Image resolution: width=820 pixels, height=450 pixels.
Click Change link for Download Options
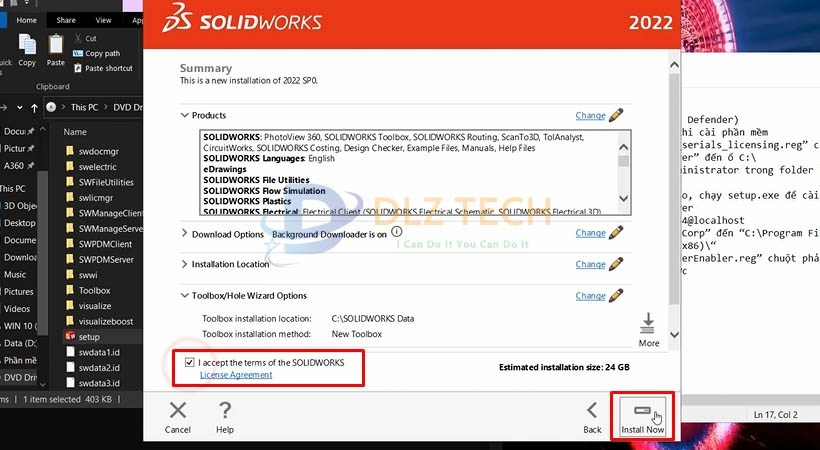coord(590,233)
